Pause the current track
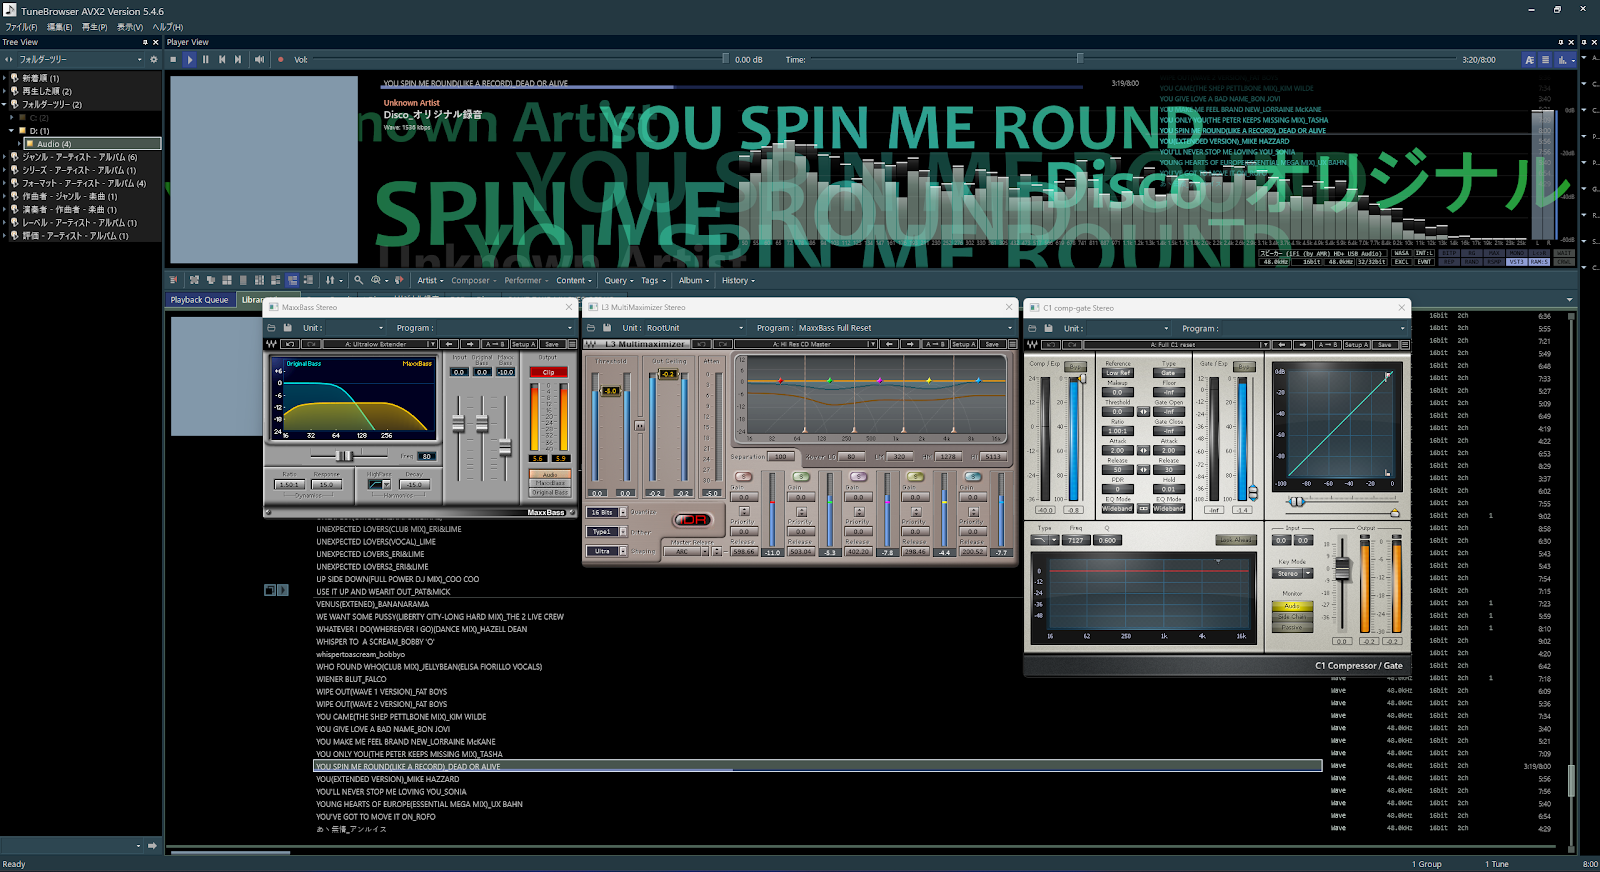Viewport: 1600px width, 872px height. click(x=206, y=60)
